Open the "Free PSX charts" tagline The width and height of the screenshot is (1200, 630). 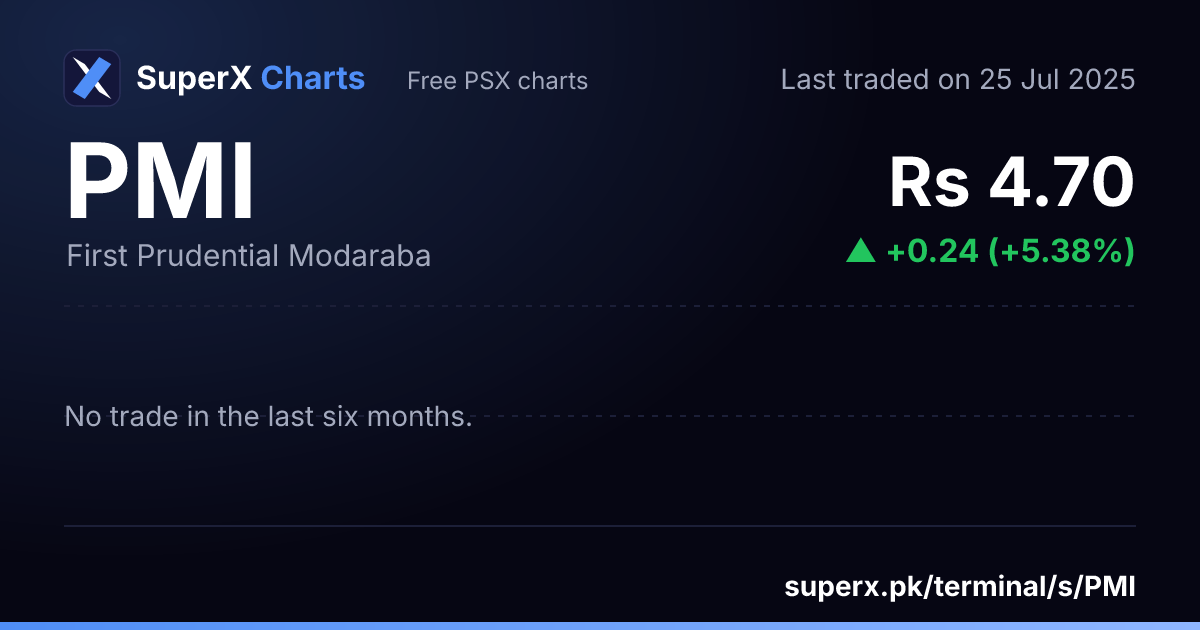click(497, 81)
